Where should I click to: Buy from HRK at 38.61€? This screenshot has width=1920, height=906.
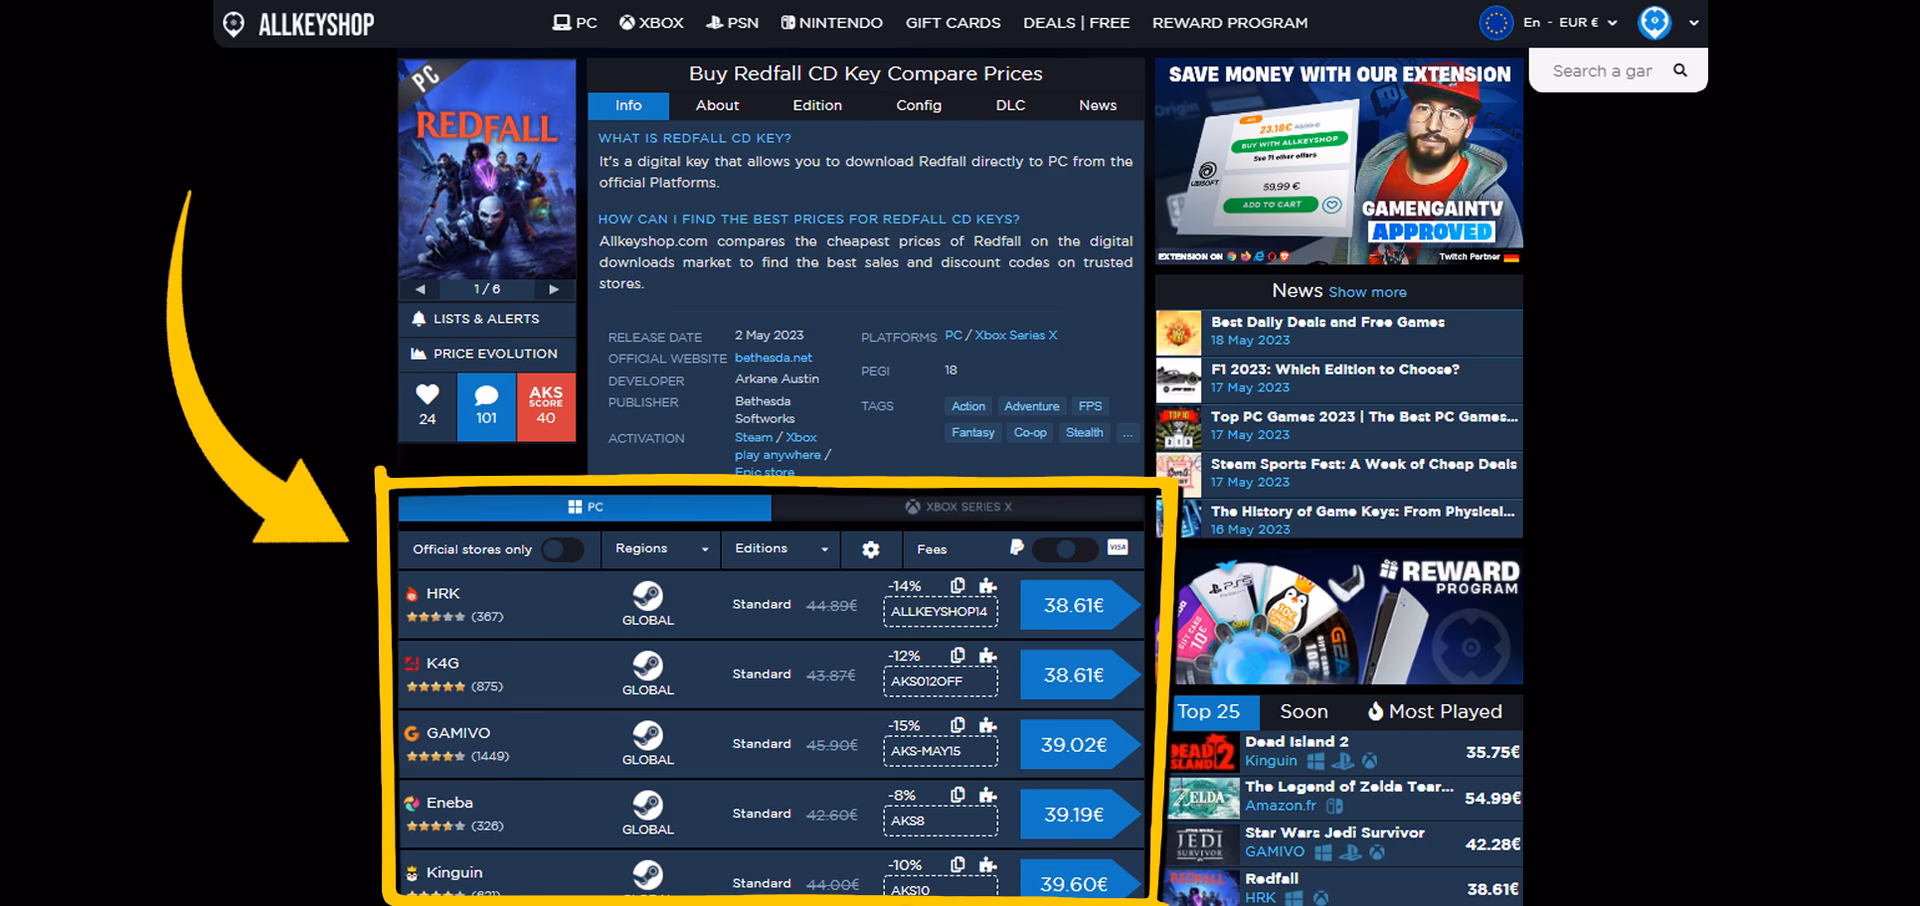coord(1079,606)
